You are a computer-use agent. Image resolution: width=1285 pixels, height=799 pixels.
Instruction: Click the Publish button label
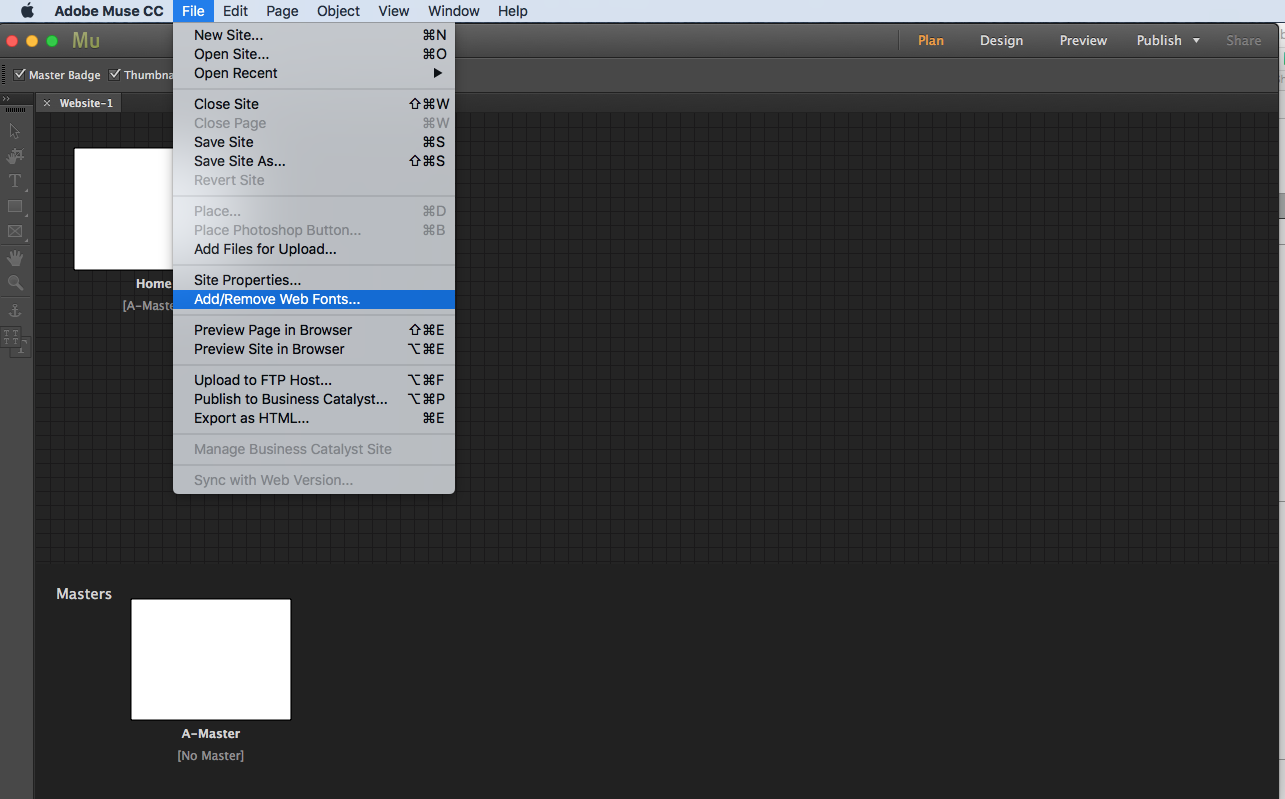[1159, 41]
